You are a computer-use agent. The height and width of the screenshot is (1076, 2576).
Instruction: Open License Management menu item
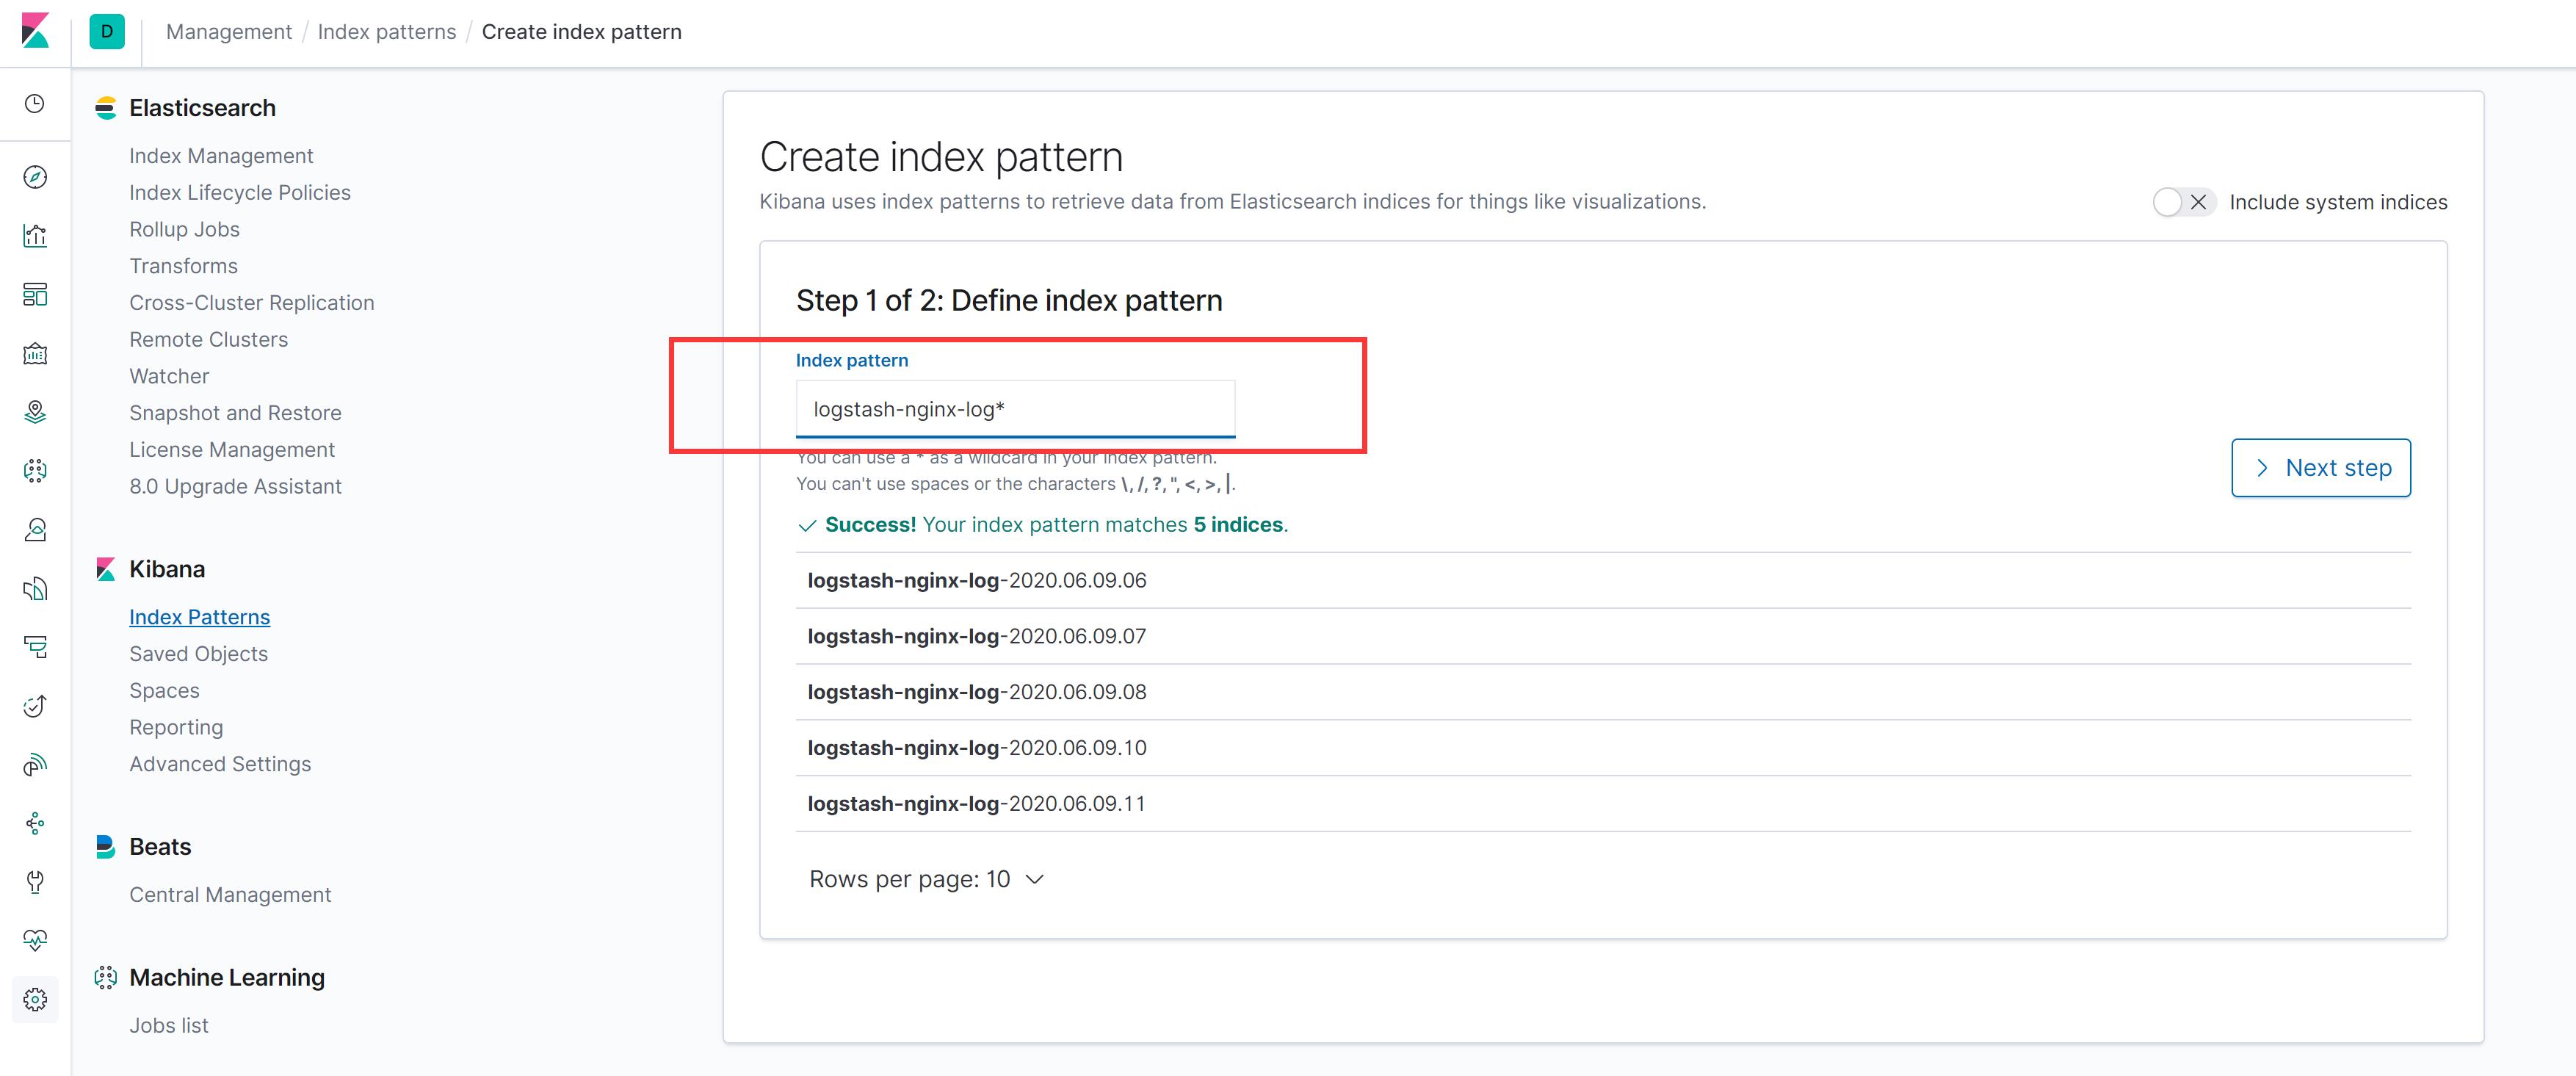pyautogui.click(x=232, y=450)
